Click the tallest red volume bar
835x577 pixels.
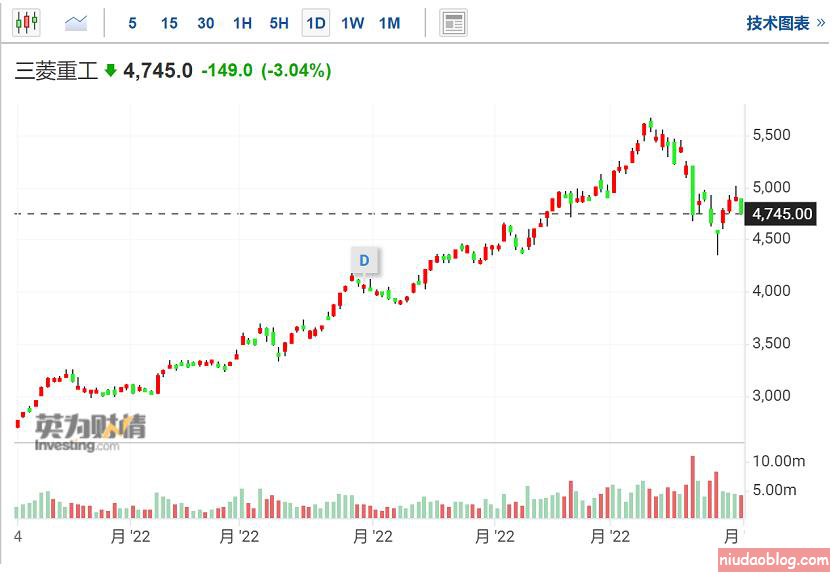pyautogui.click(x=693, y=487)
